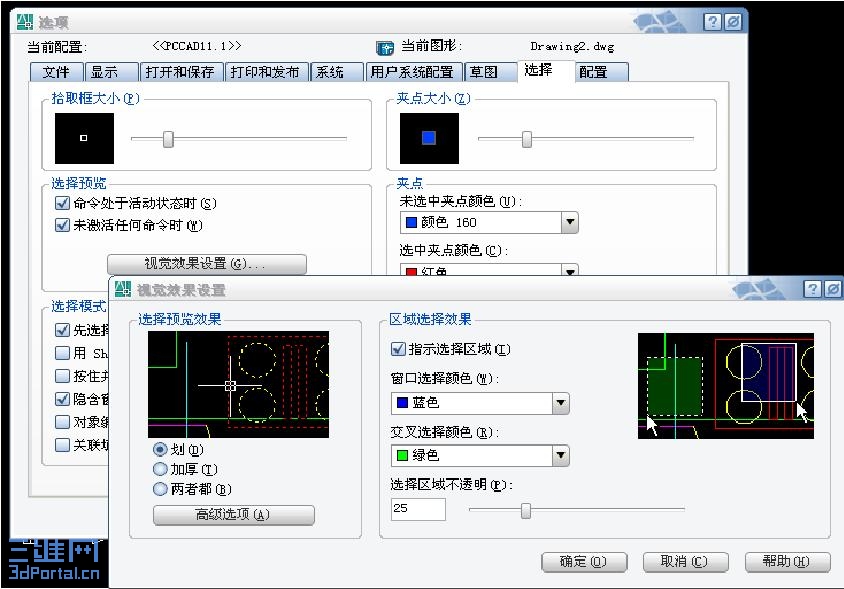The width and height of the screenshot is (844, 589).
Task: Toggle the 隐含 checkbox in 选择模式
Action: click(62, 399)
